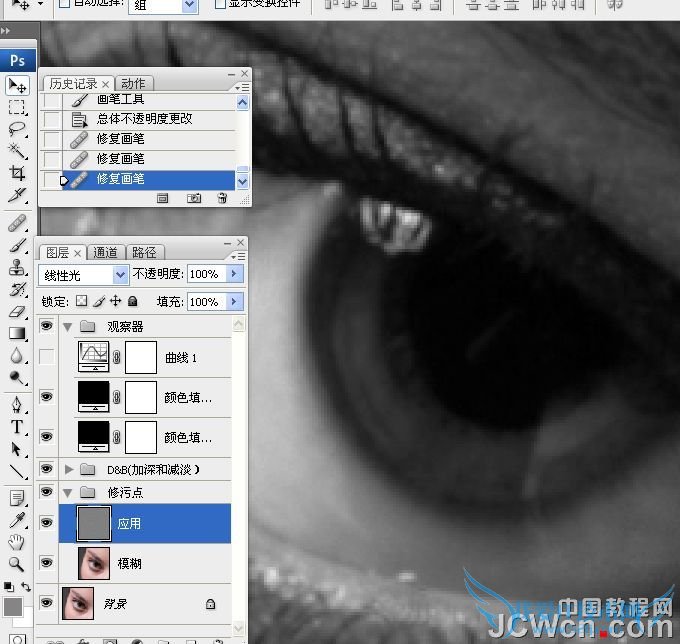Select the Slice tool

[17, 195]
